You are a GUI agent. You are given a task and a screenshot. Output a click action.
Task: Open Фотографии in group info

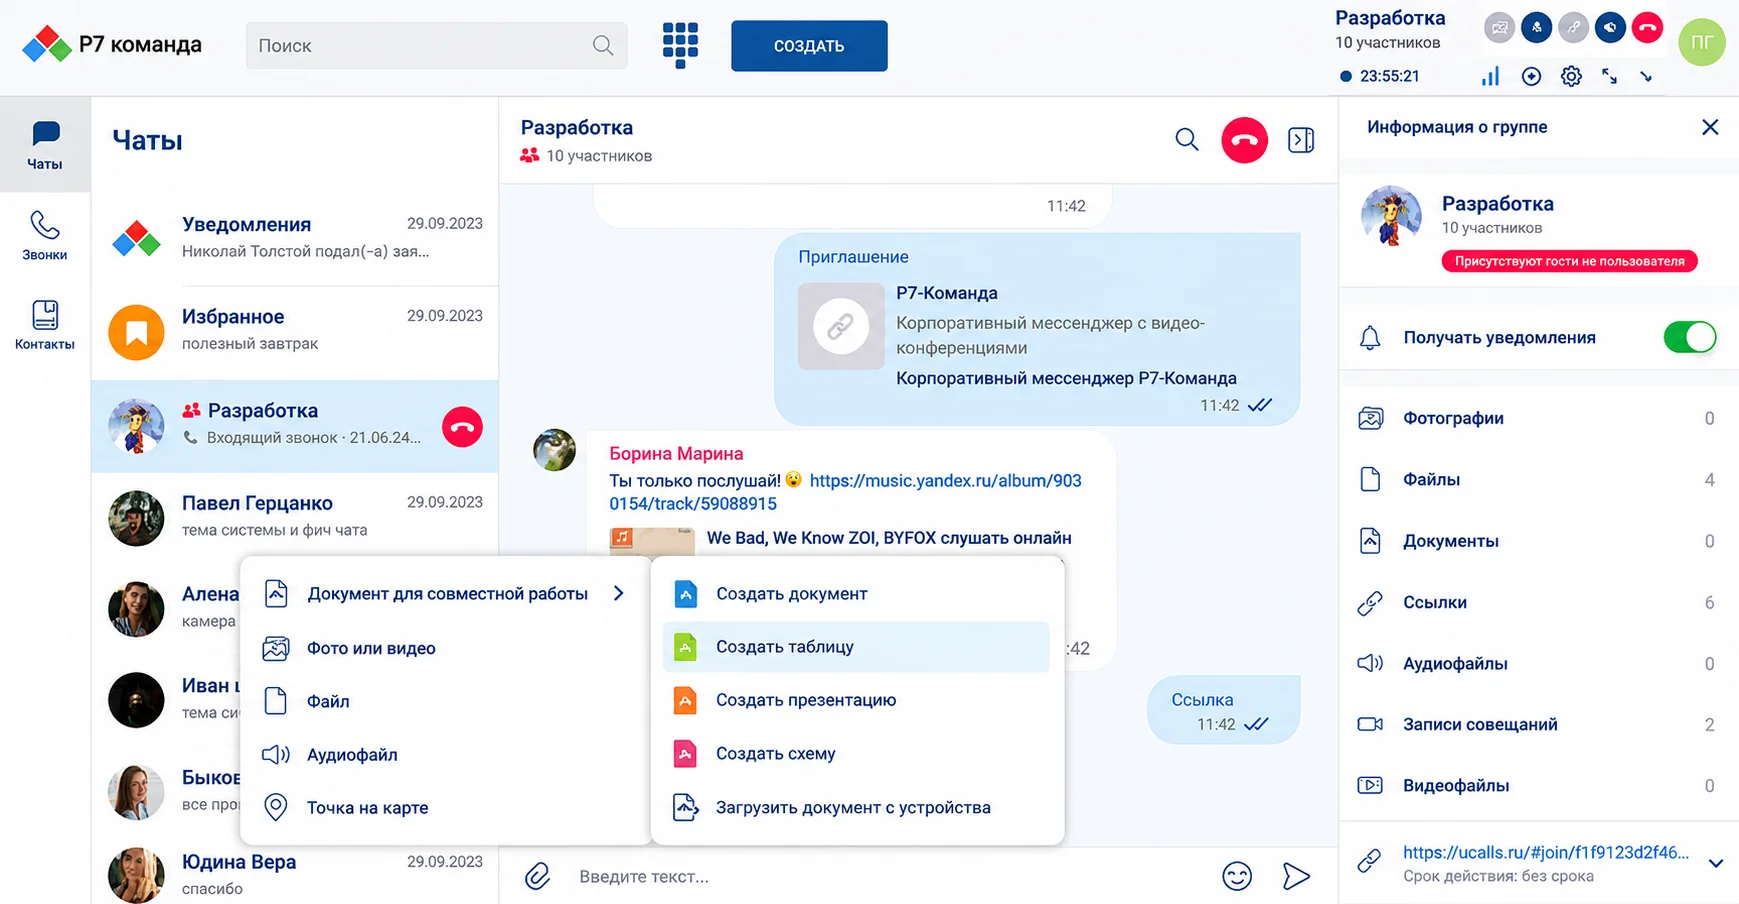[1538, 418]
